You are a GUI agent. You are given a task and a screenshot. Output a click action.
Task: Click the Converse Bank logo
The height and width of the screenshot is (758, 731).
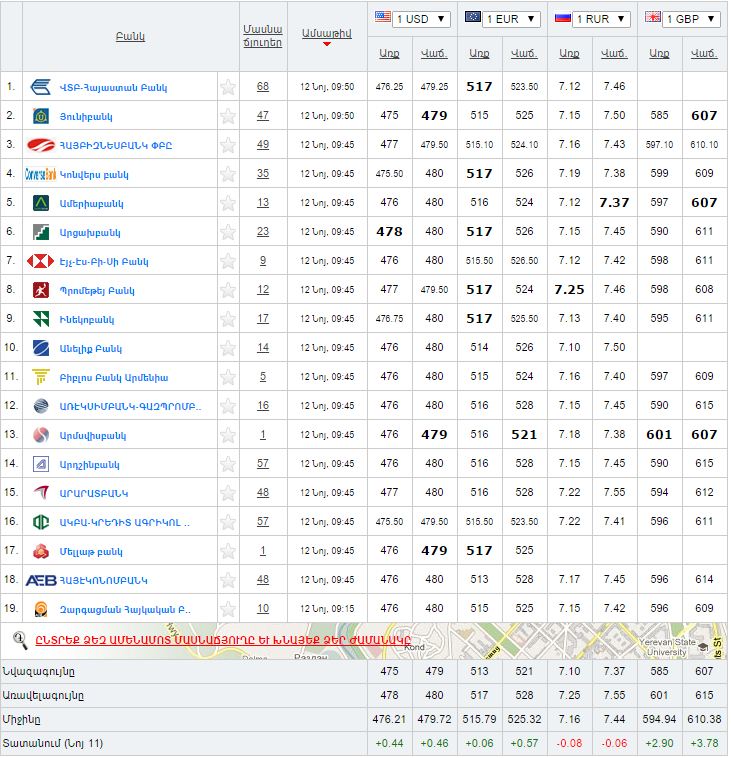coord(41,174)
